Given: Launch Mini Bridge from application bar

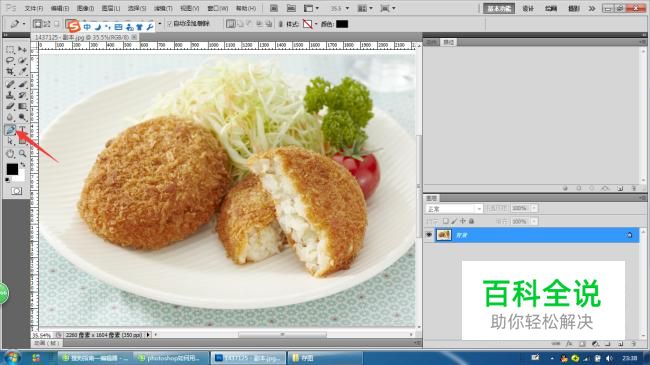Looking at the screenshot, I should [291, 8].
